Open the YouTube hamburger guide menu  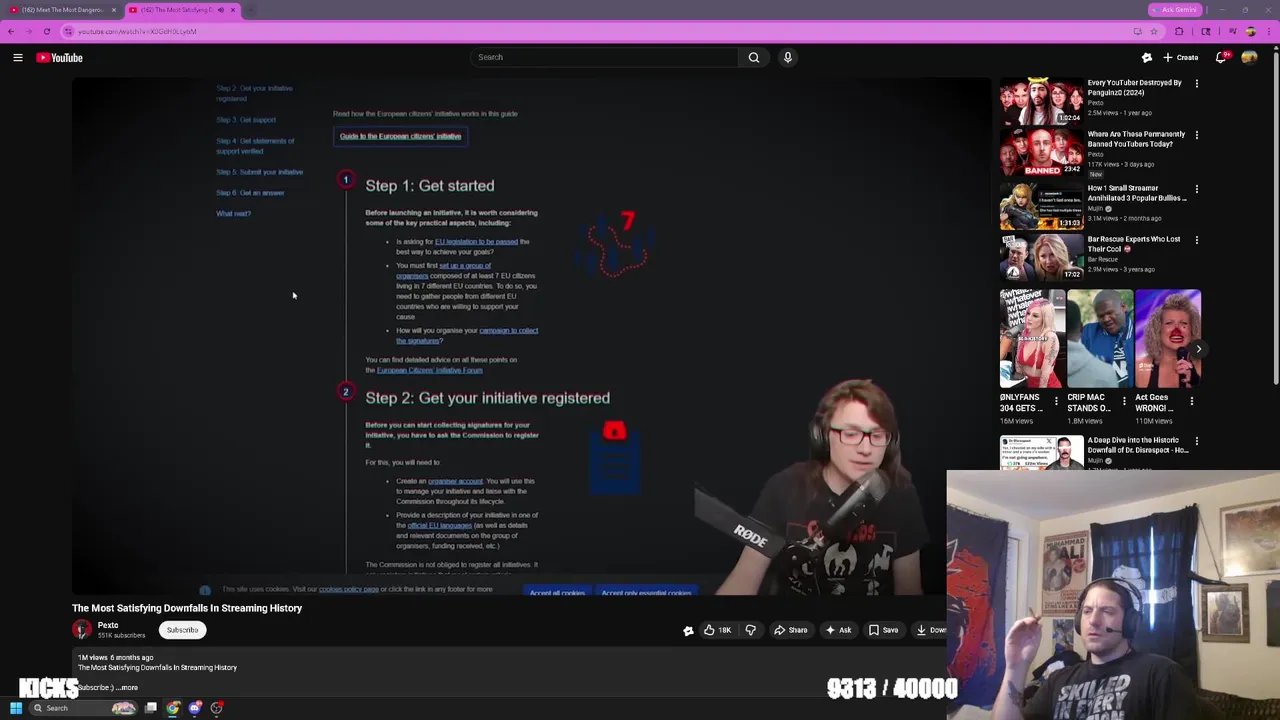tap(18, 58)
